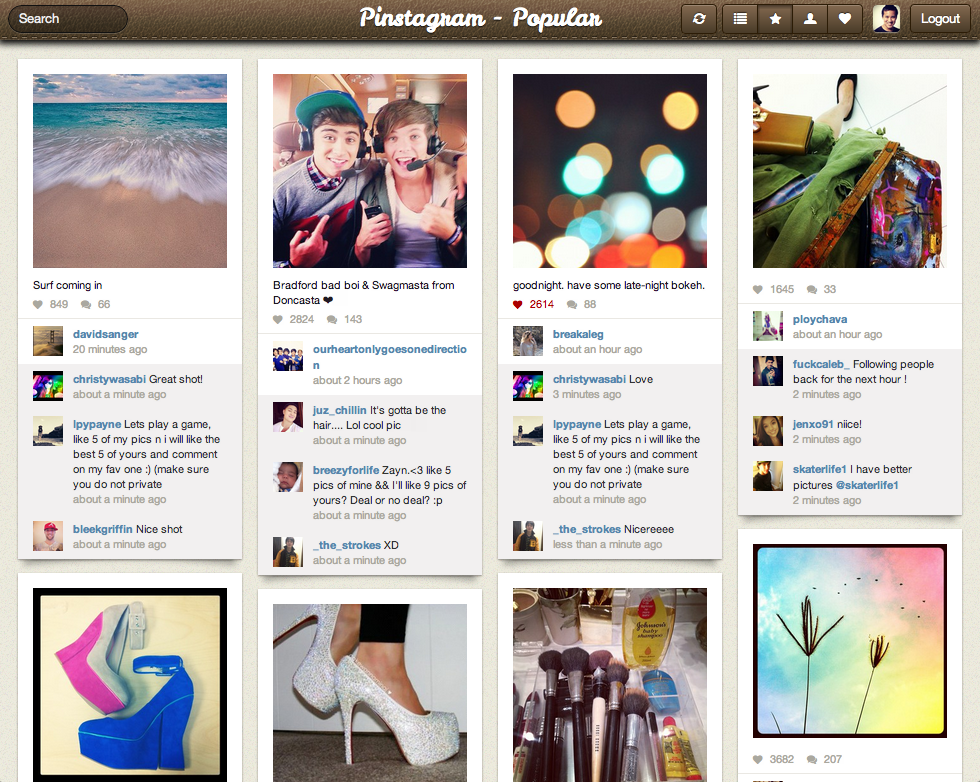Click christywasabi avatar beside Love comment
Screen dimensions: 980x782
pyautogui.click(x=528, y=386)
